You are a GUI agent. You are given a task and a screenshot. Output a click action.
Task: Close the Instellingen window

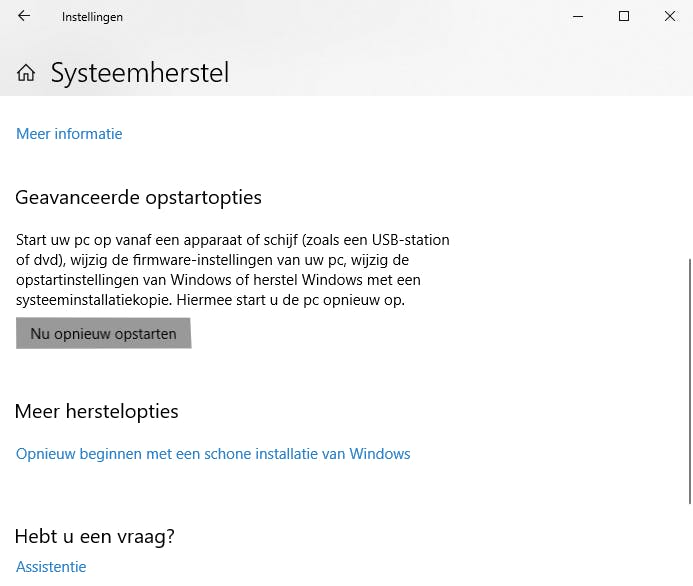click(670, 16)
